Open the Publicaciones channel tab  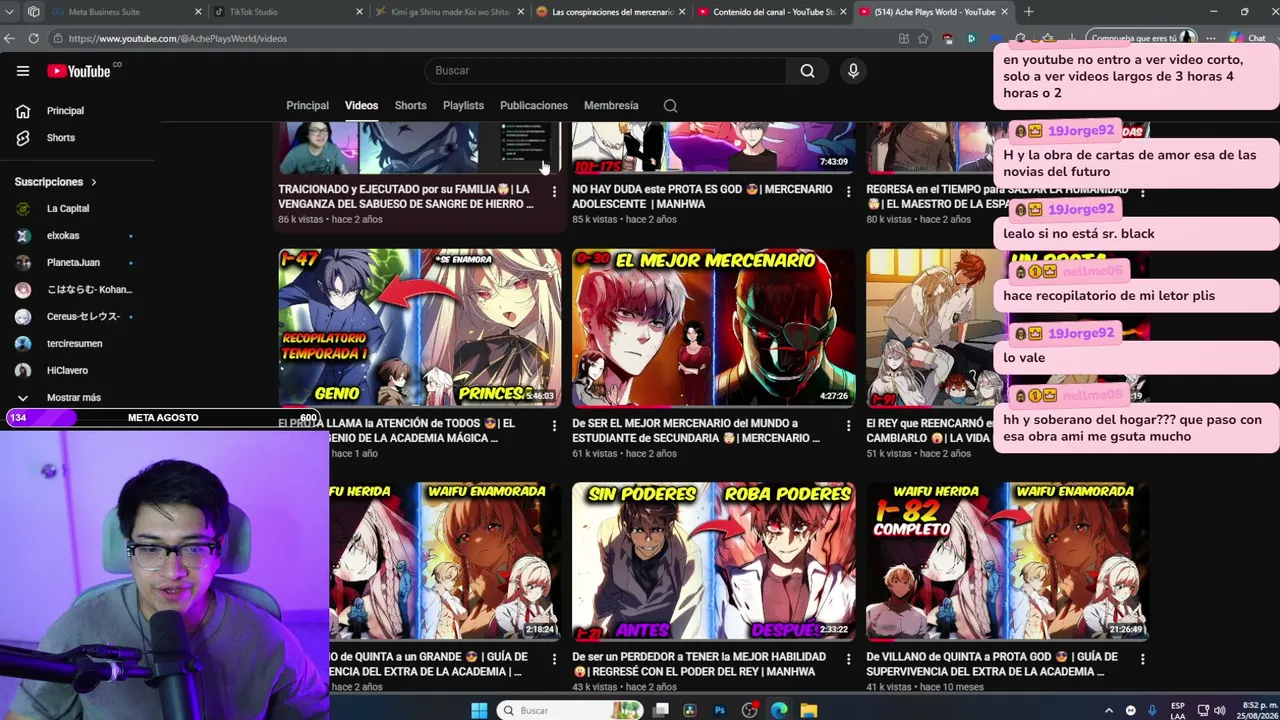click(x=534, y=106)
